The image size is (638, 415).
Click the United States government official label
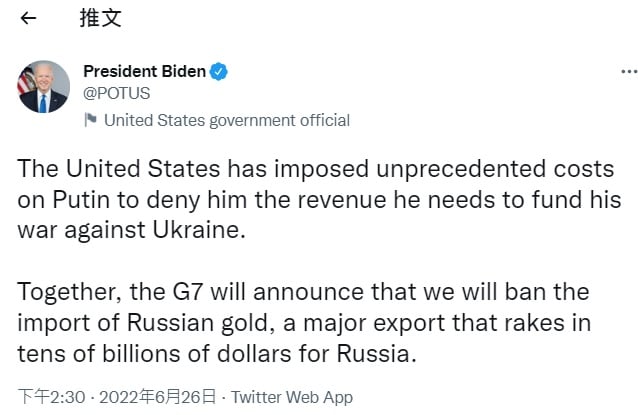226,120
